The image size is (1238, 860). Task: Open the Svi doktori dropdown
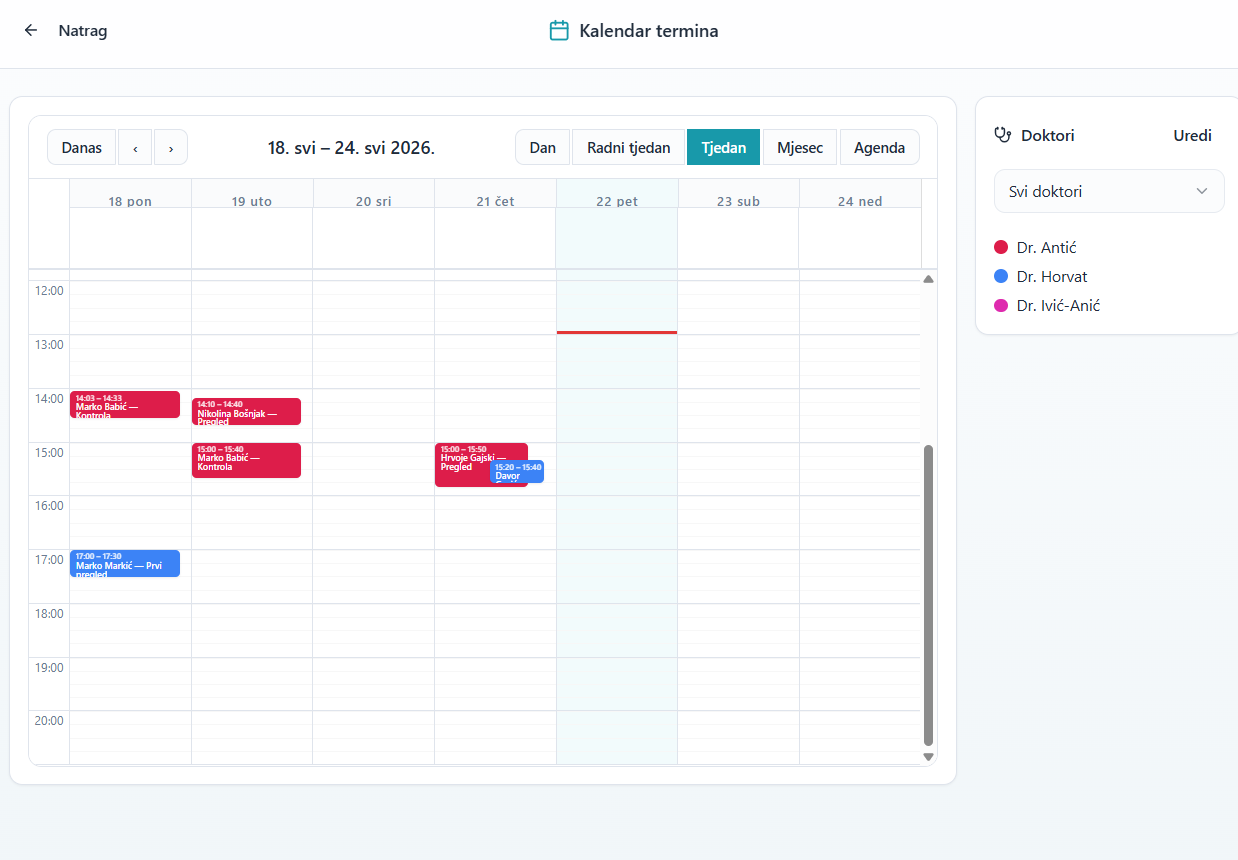point(1109,191)
